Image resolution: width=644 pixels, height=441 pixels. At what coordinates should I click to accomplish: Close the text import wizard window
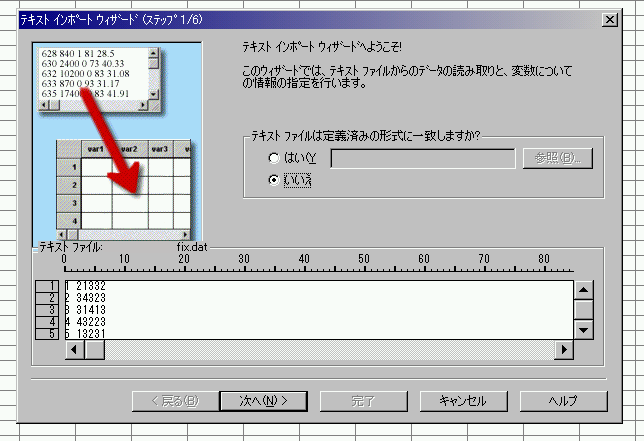[610, 19]
